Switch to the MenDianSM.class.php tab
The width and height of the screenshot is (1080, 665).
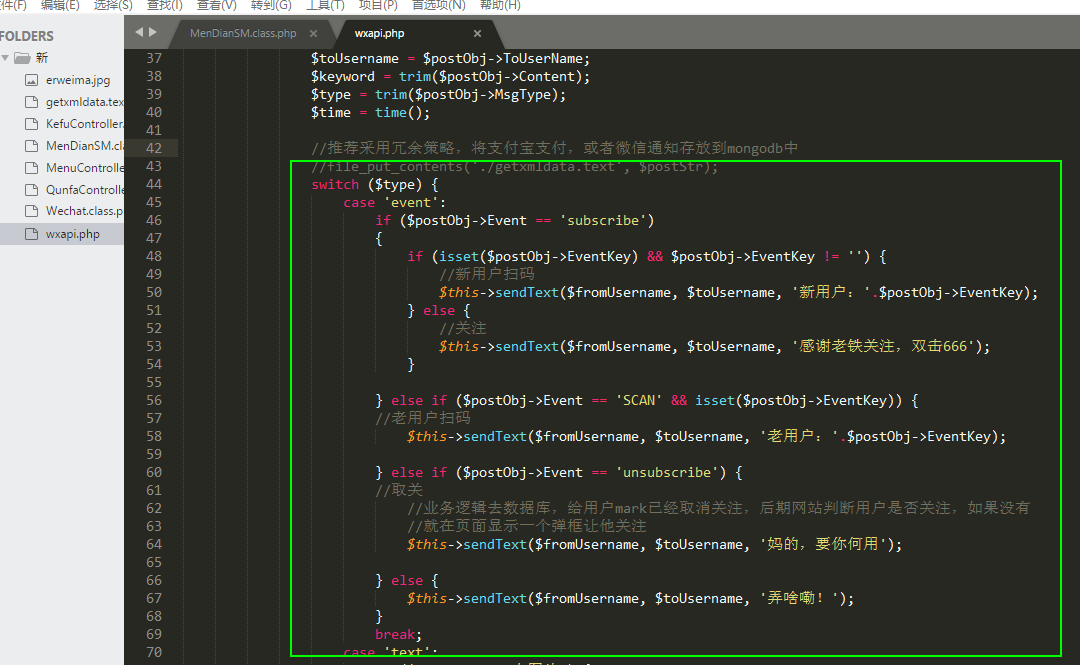tap(243, 33)
